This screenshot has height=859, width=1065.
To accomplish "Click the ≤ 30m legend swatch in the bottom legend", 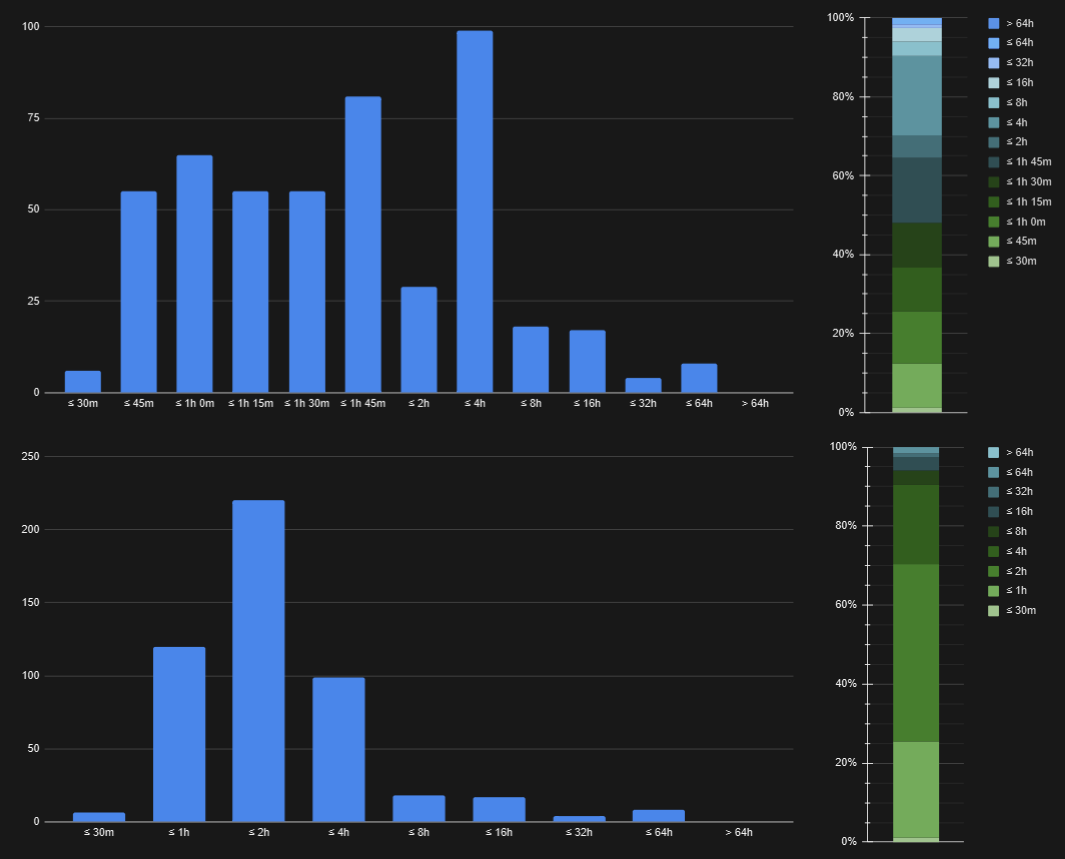I will (x=994, y=611).
